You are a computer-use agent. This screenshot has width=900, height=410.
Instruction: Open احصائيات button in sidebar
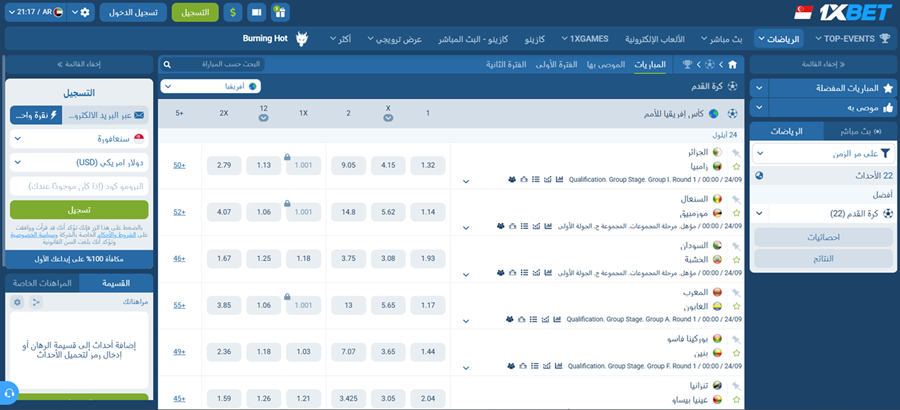pyautogui.click(x=823, y=237)
